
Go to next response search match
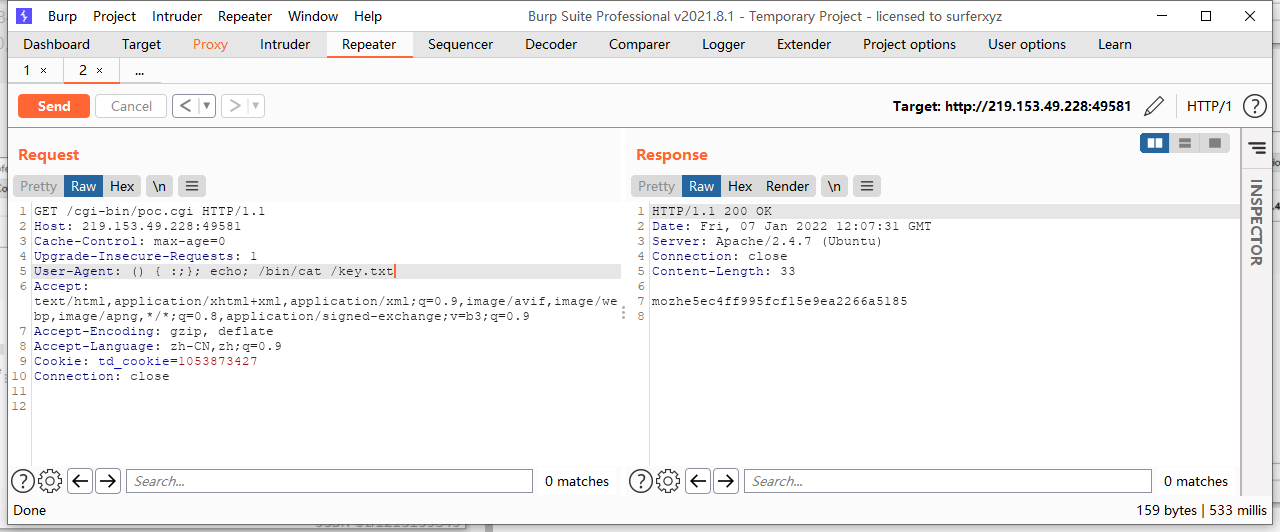(726, 481)
